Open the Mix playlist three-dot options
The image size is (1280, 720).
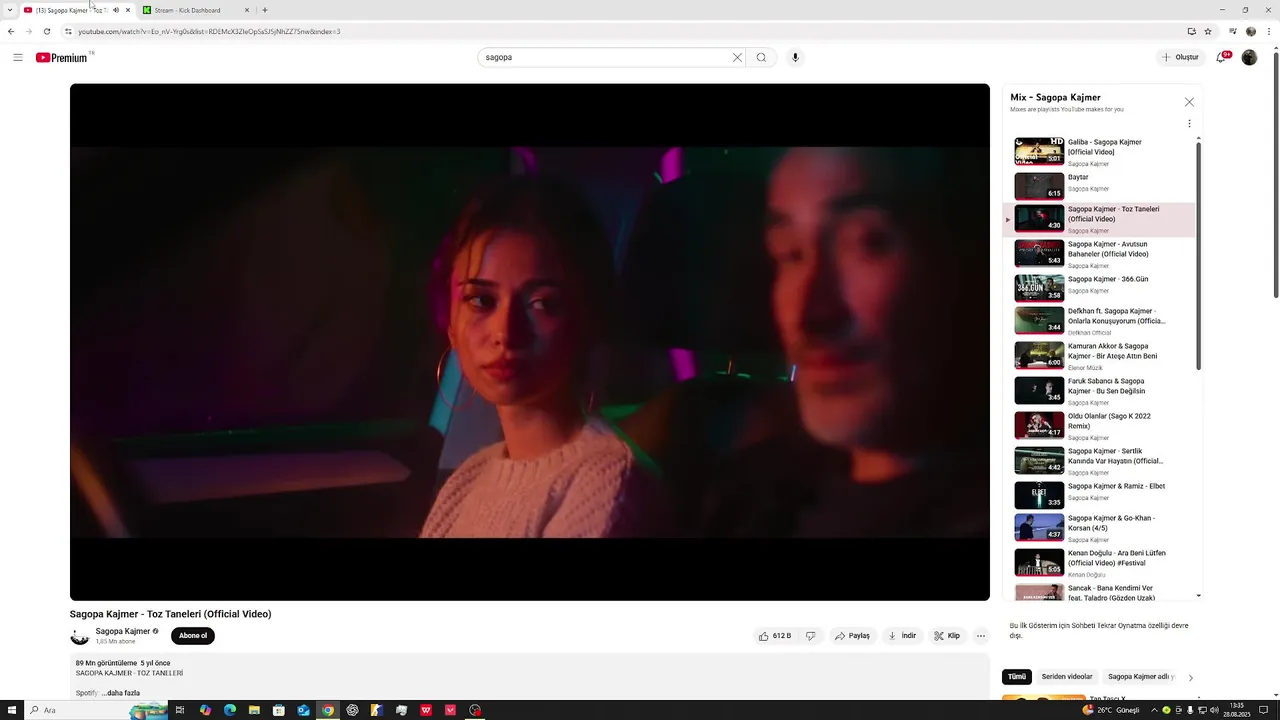pos(1189,124)
